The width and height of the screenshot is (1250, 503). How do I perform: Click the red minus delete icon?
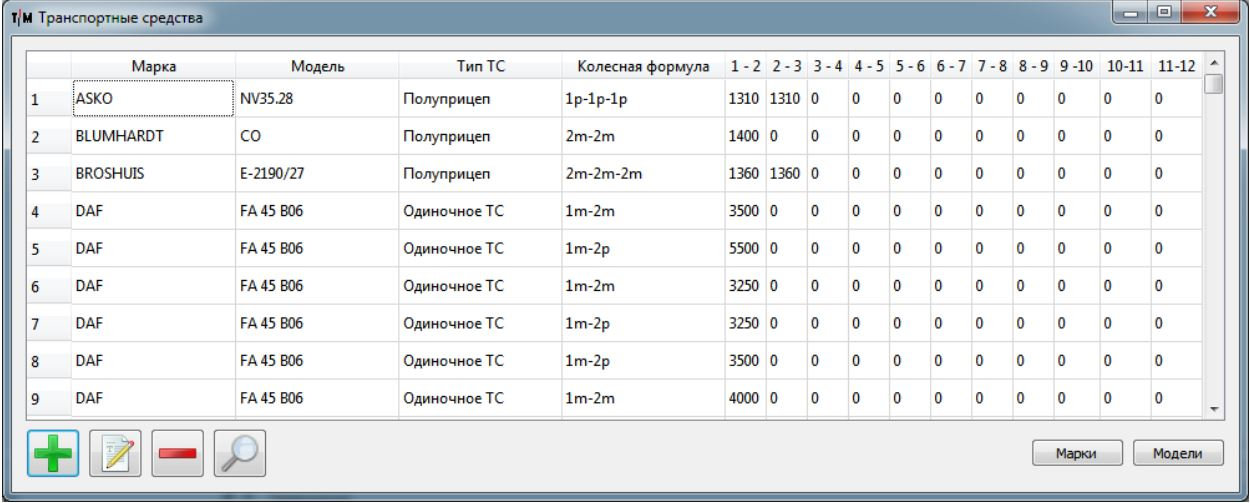tap(176, 453)
